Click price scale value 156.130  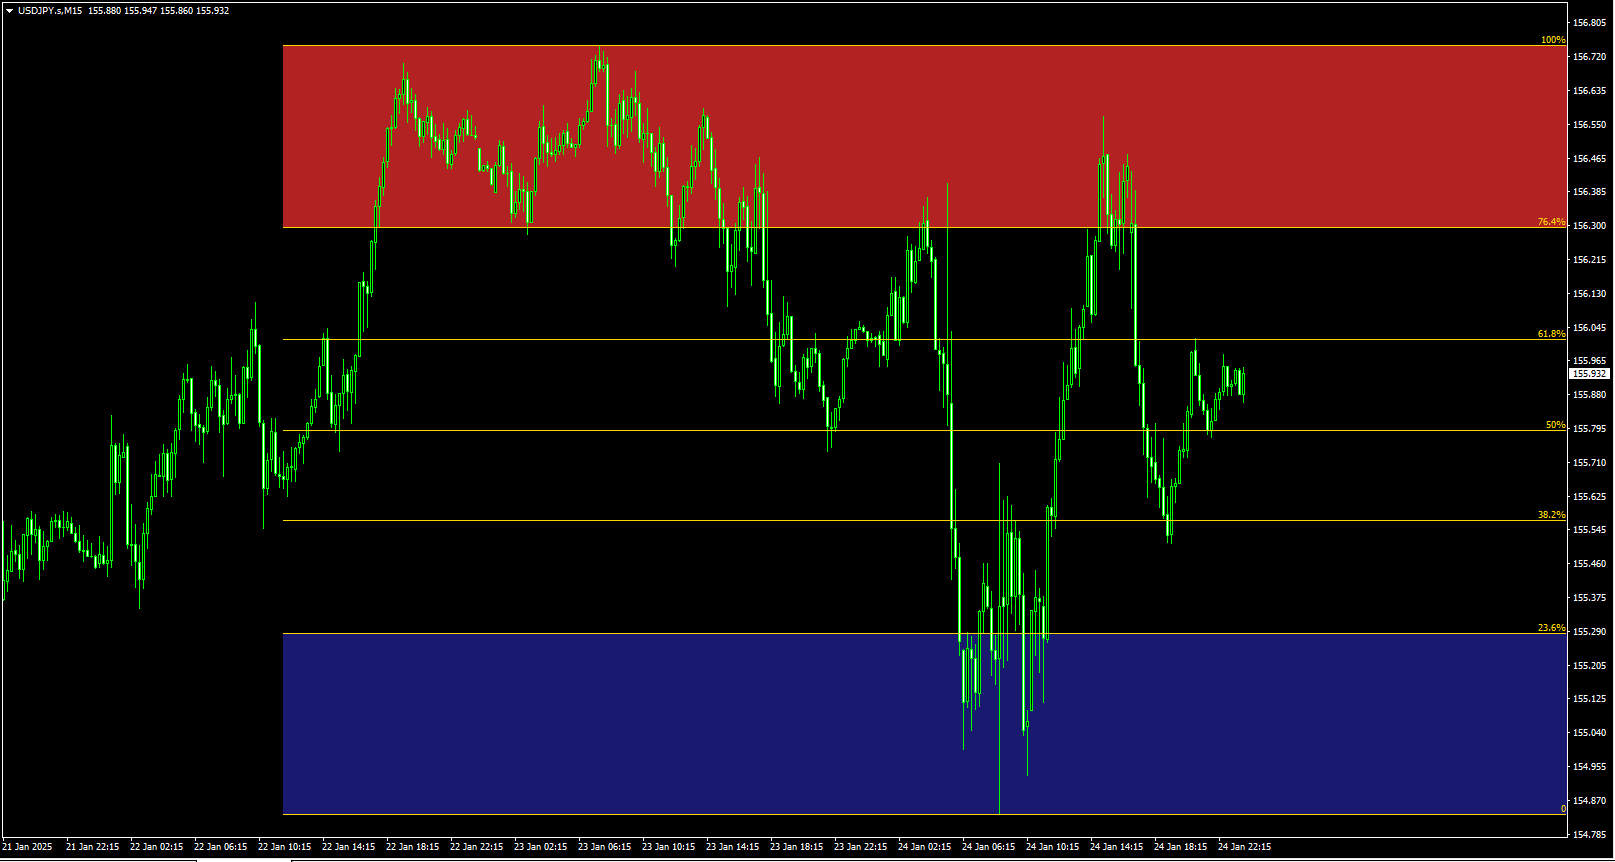(x=1589, y=294)
